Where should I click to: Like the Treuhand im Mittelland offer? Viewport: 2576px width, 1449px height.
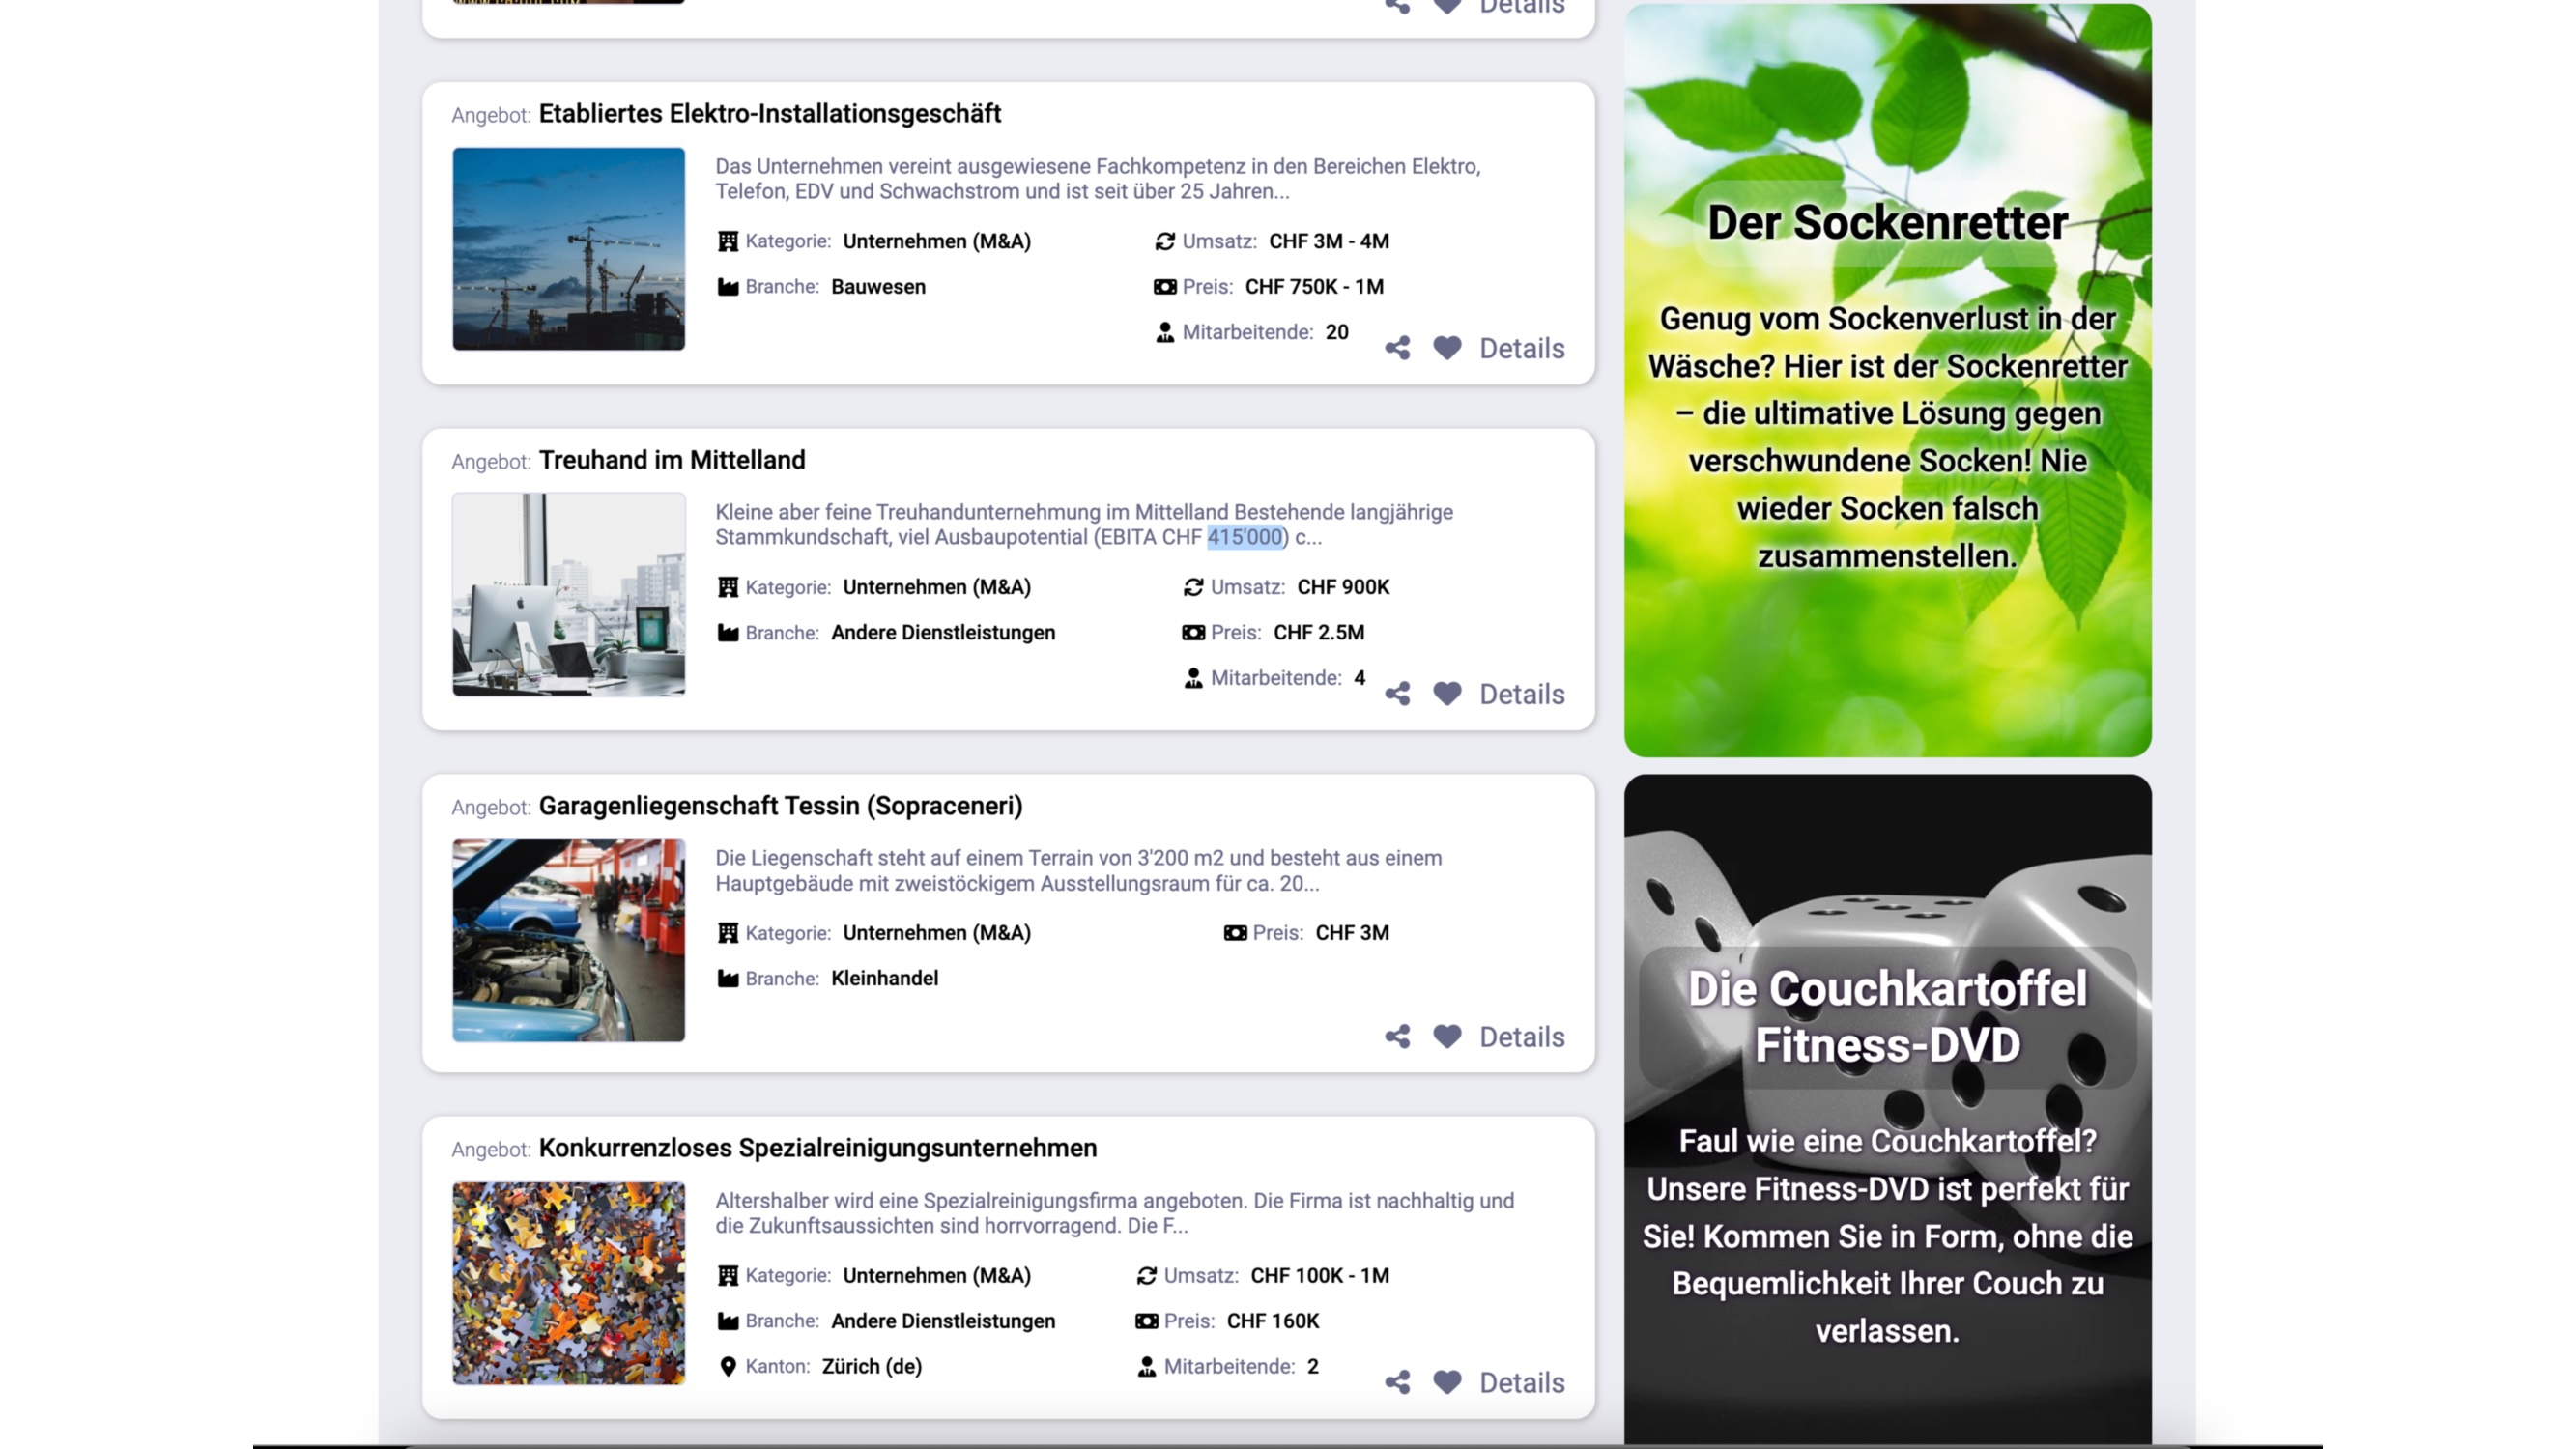(1447, 694)
